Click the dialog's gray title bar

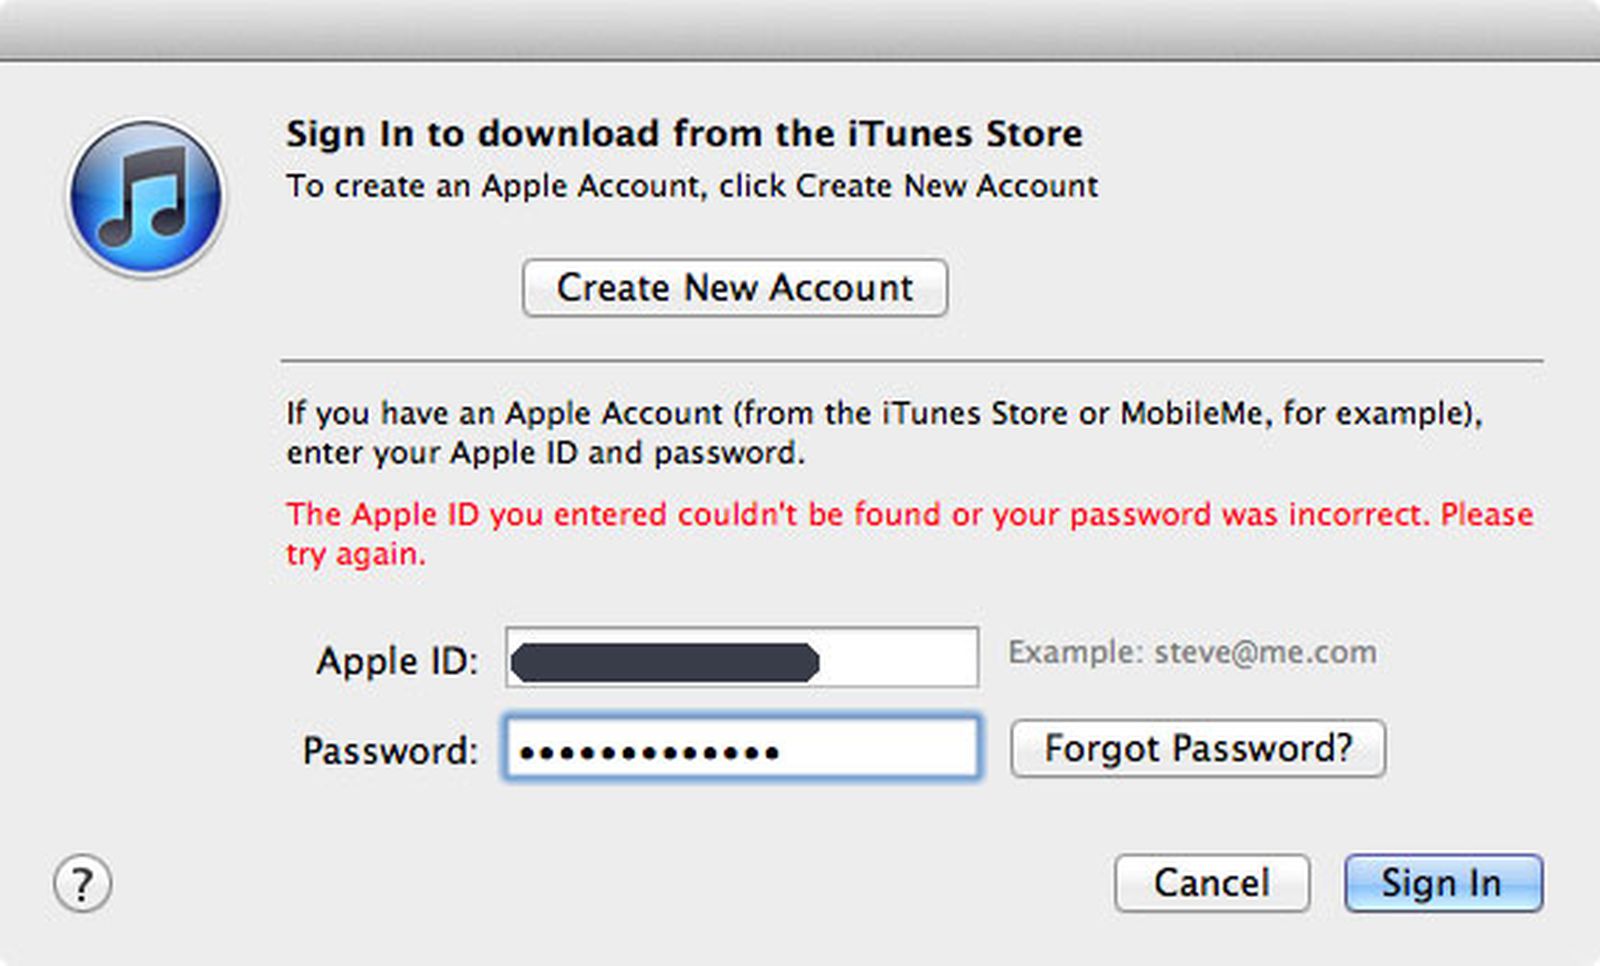pyautogui.click(x=800, y=30)
